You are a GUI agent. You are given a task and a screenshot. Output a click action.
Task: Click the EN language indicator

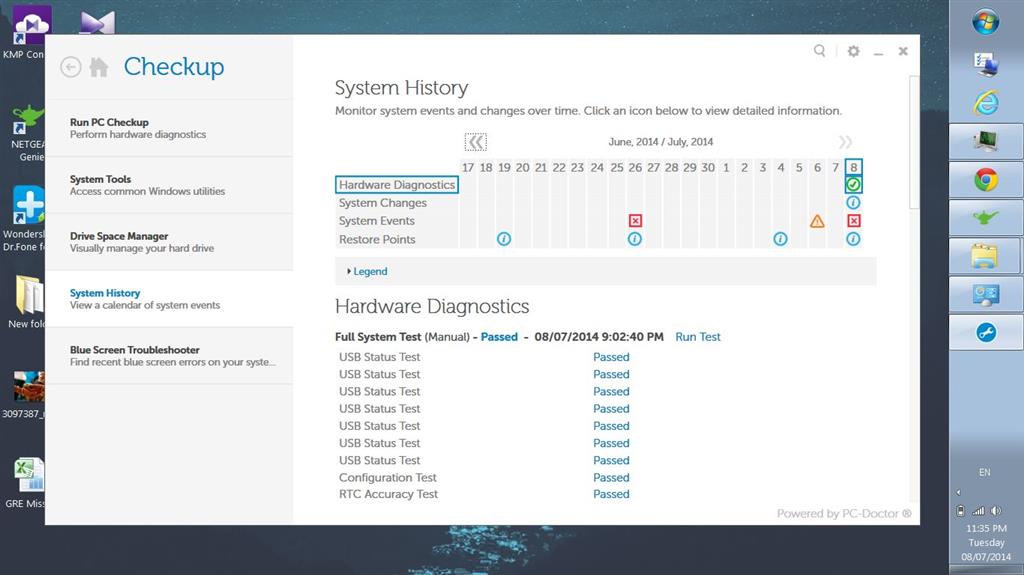985,472
